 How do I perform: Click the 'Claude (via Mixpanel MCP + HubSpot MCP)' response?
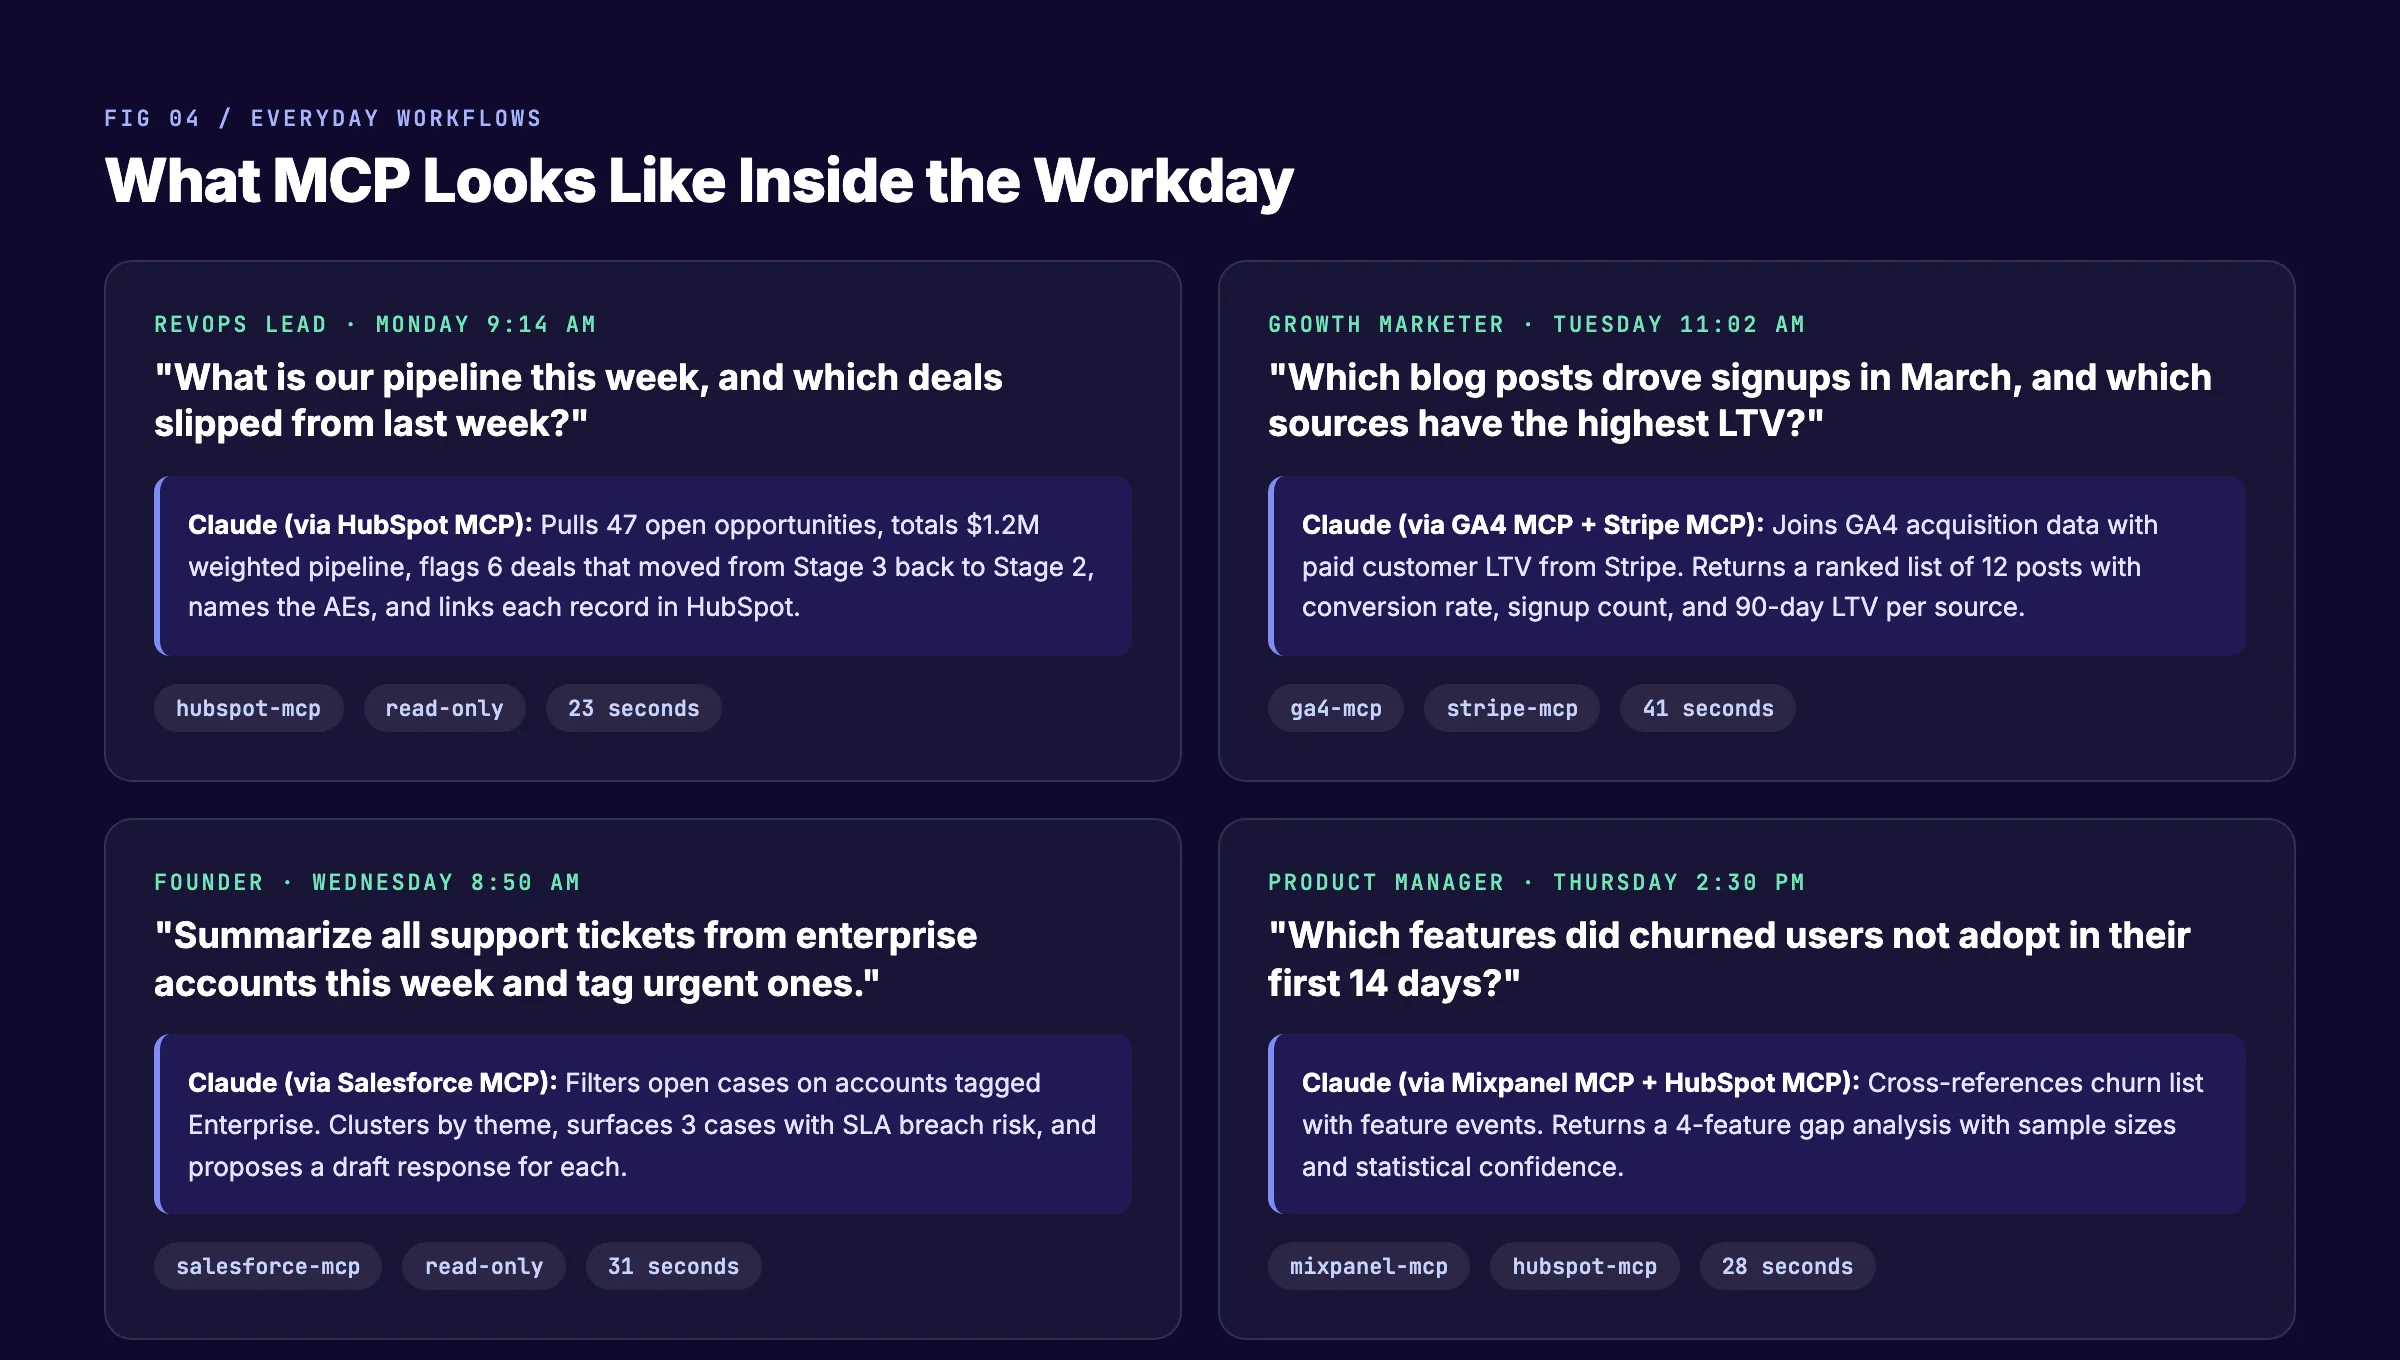1757,1124
